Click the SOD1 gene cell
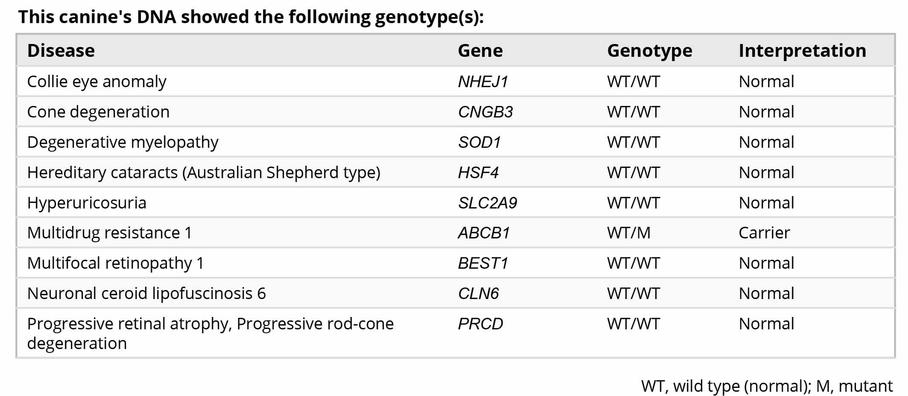 (479, 142)
